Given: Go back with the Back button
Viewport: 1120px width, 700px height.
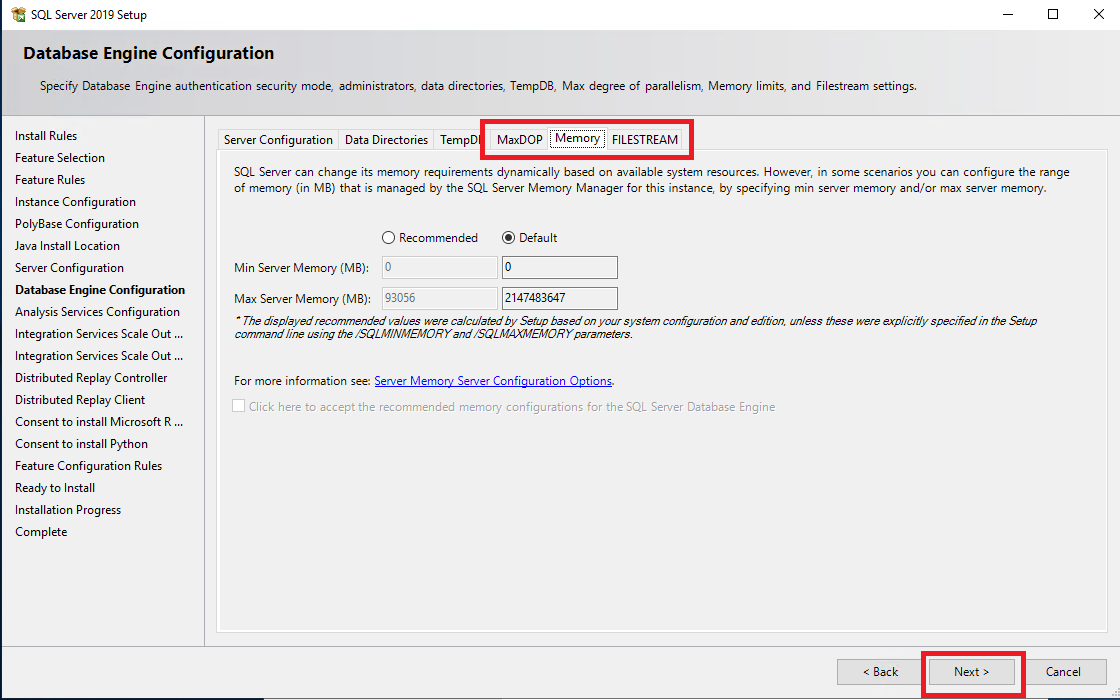Looking at the screenshot, I should [x=880, y=671].
